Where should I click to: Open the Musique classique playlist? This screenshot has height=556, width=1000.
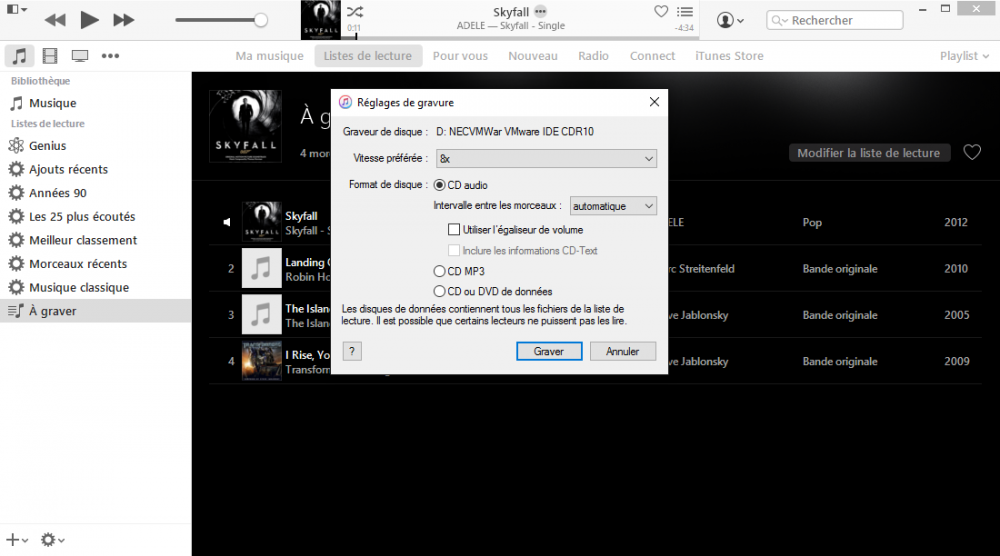(x=96, y=288)
